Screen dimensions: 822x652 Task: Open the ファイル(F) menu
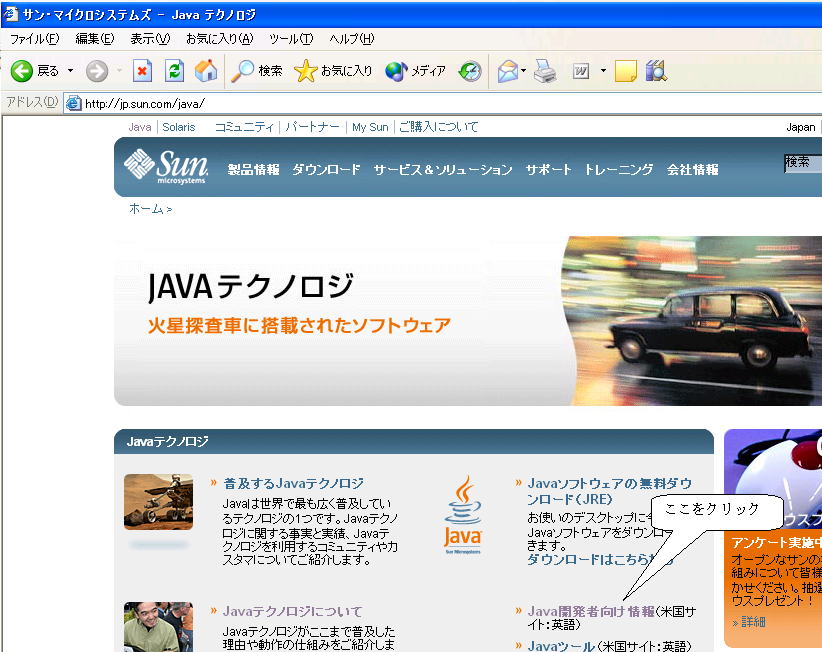pyautogui.click(x=35, y=39)
